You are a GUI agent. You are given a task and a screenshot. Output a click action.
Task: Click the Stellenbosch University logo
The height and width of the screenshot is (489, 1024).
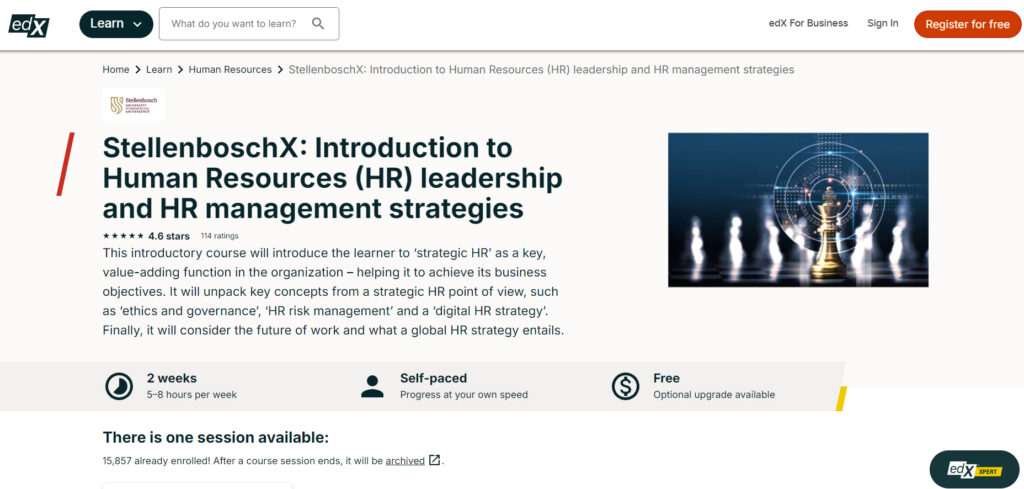[133, 105]
